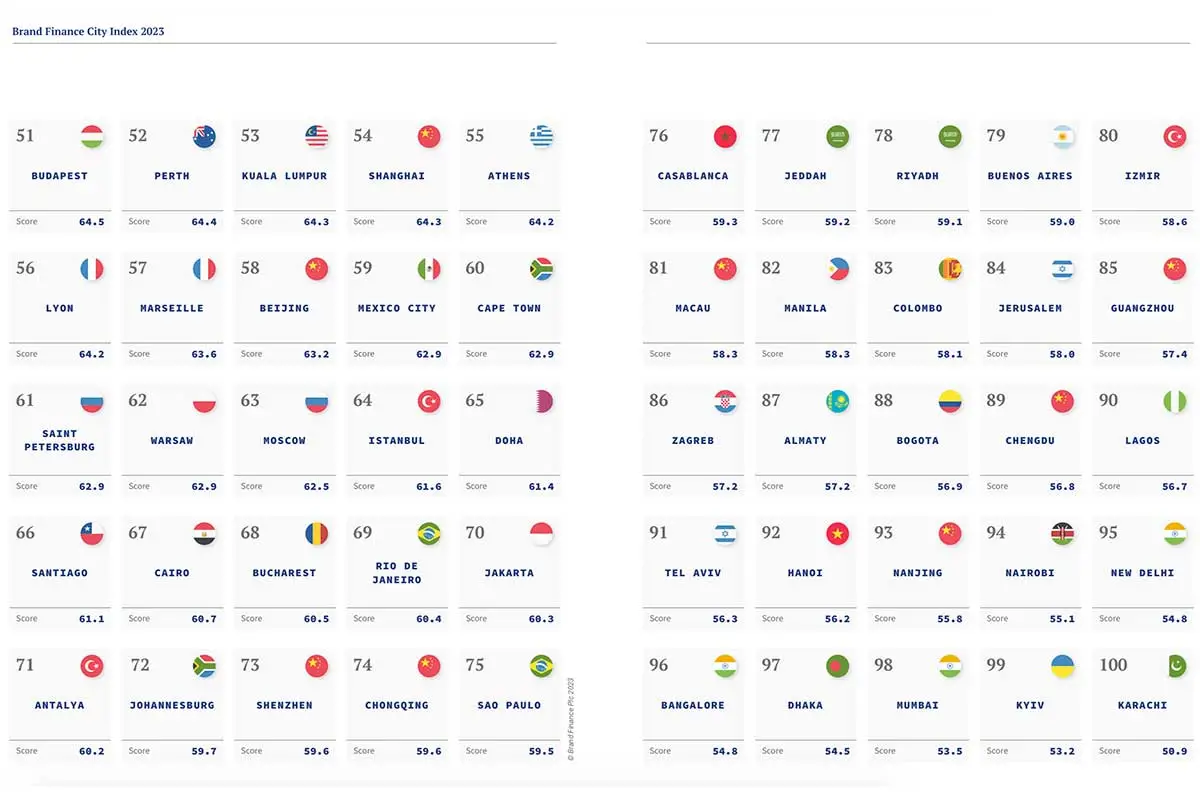Click the rank number 88 for Bogota
The image size is (1200, 800).
coord(883,401)
